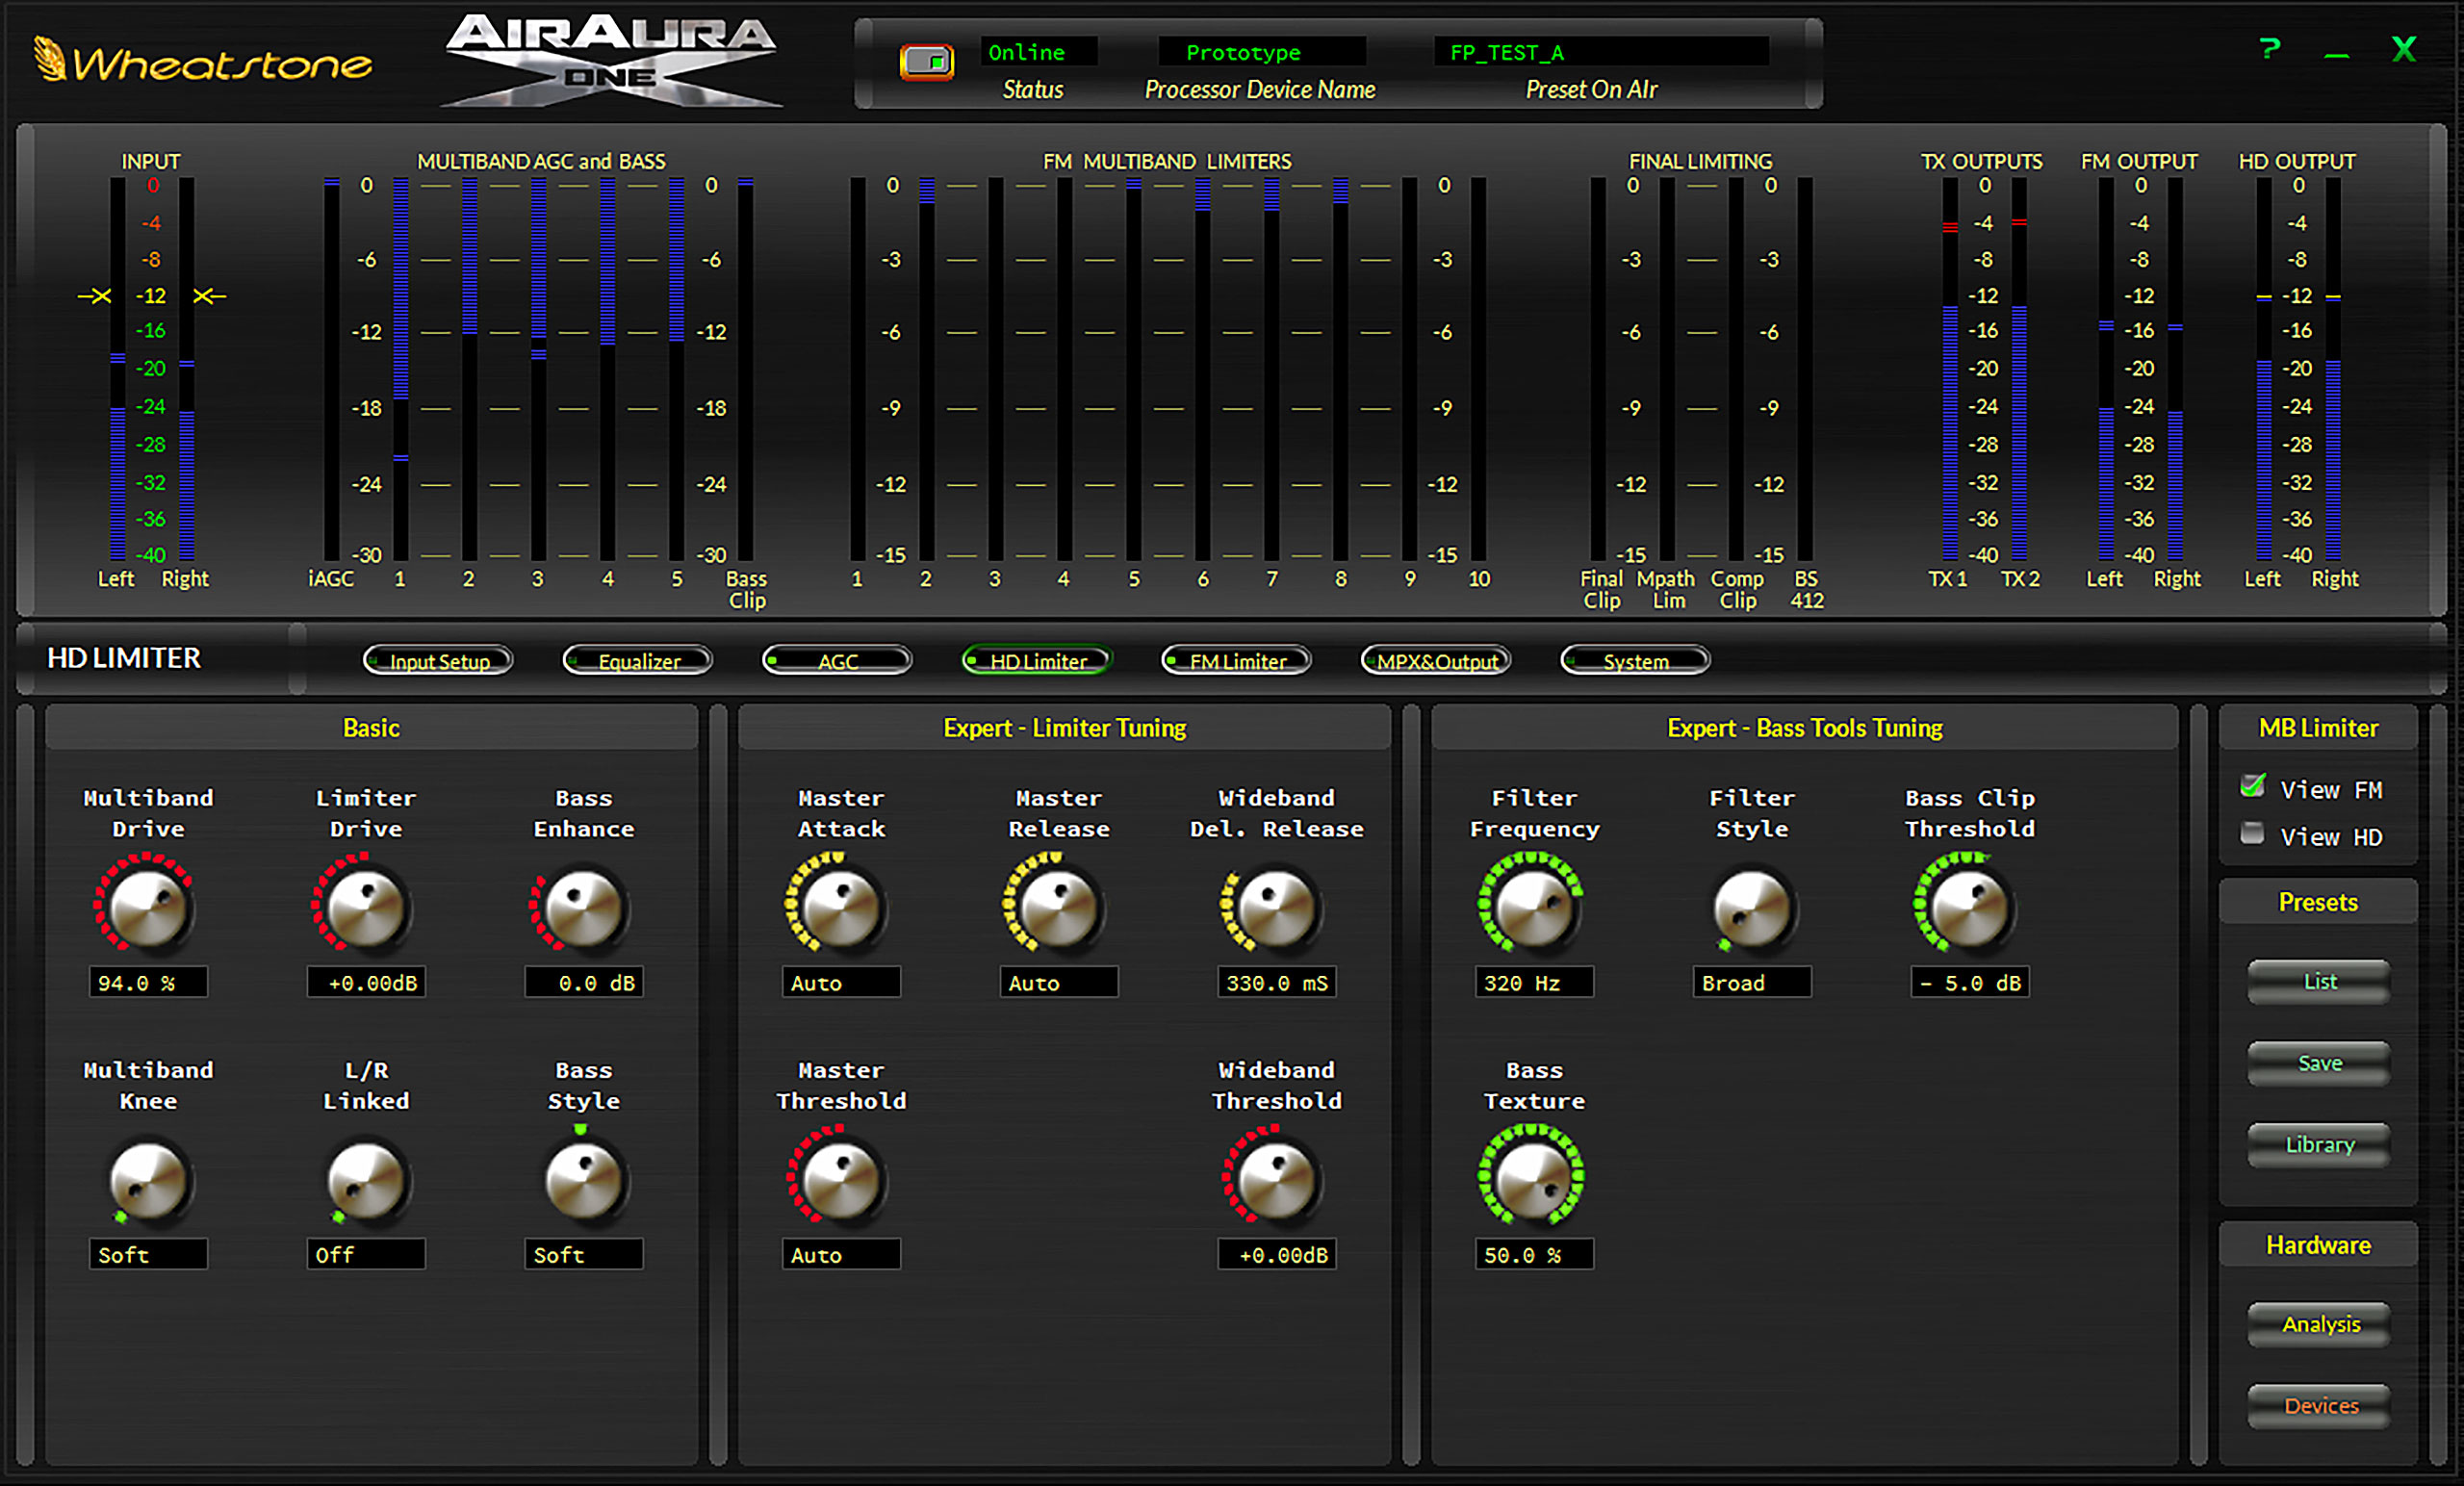Click the Wideband Threshold +0.00dB field
Viewport: 2464px width, 1486px height.
(1277, 1254)
